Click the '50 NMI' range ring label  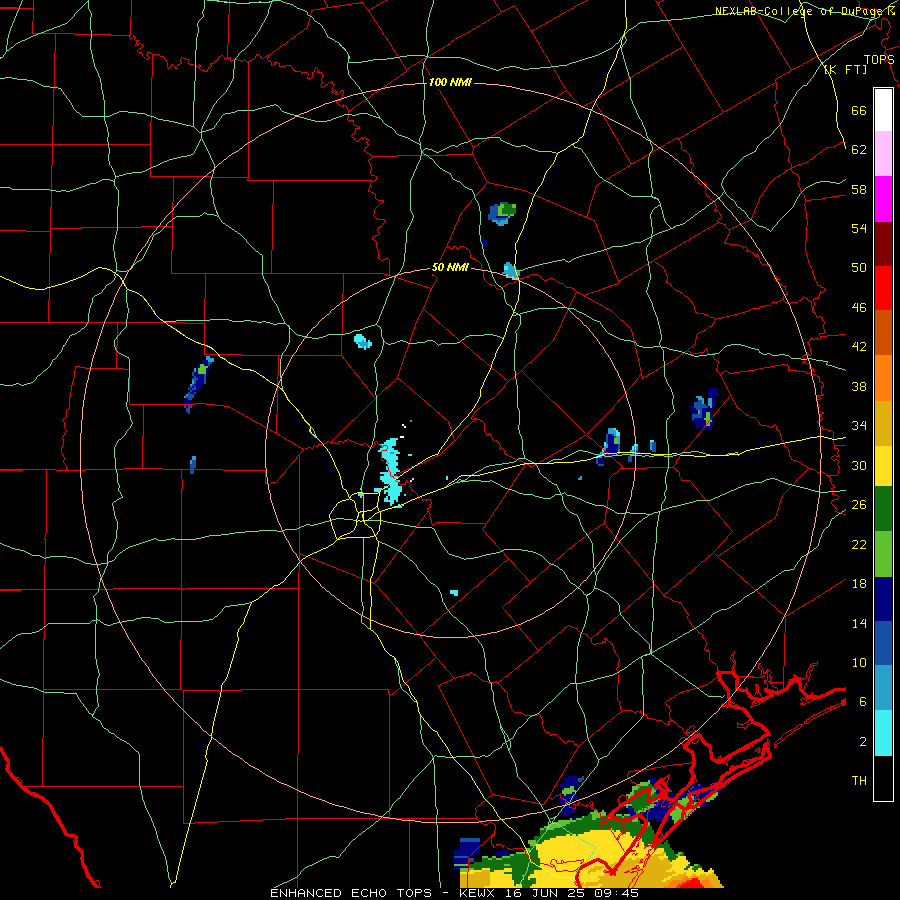point(450,267)
